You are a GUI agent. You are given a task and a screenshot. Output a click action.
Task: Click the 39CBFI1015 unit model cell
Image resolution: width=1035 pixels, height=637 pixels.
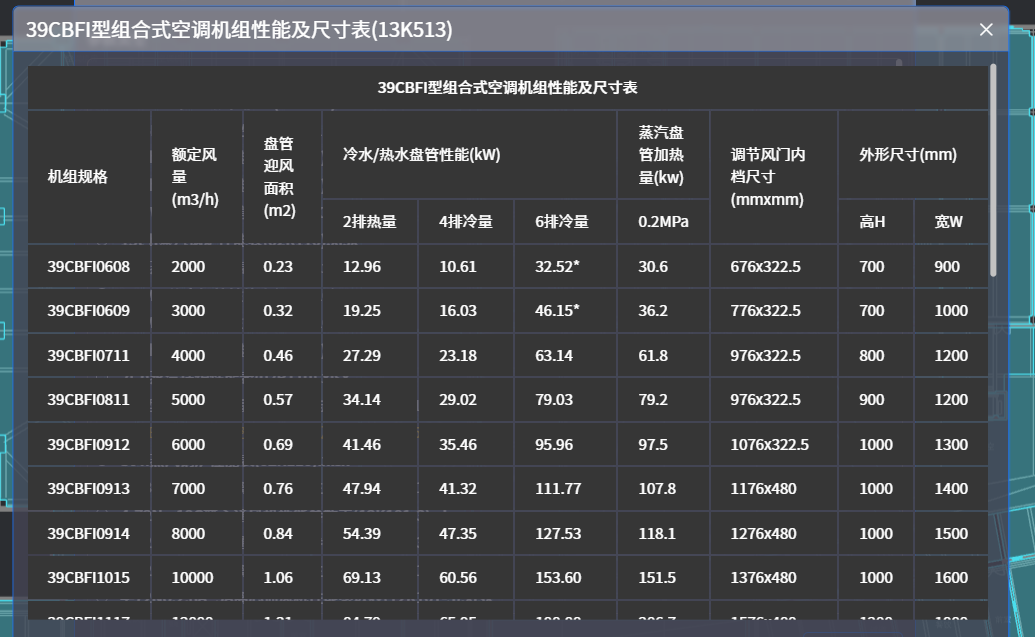[x=89, y=577]
